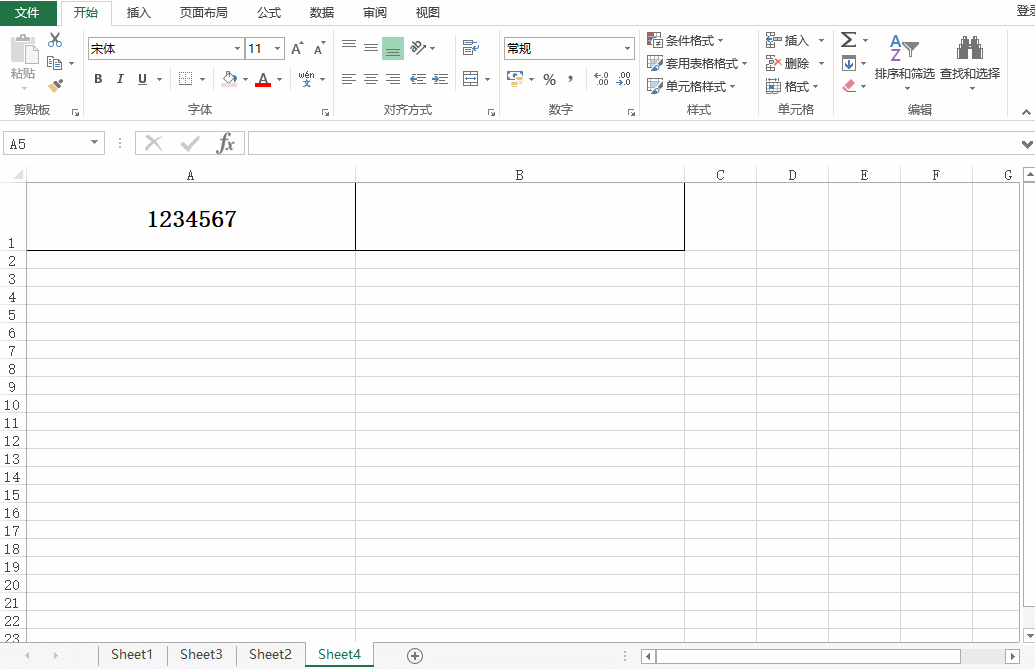Click the red font color swatch

pos(264,86)
